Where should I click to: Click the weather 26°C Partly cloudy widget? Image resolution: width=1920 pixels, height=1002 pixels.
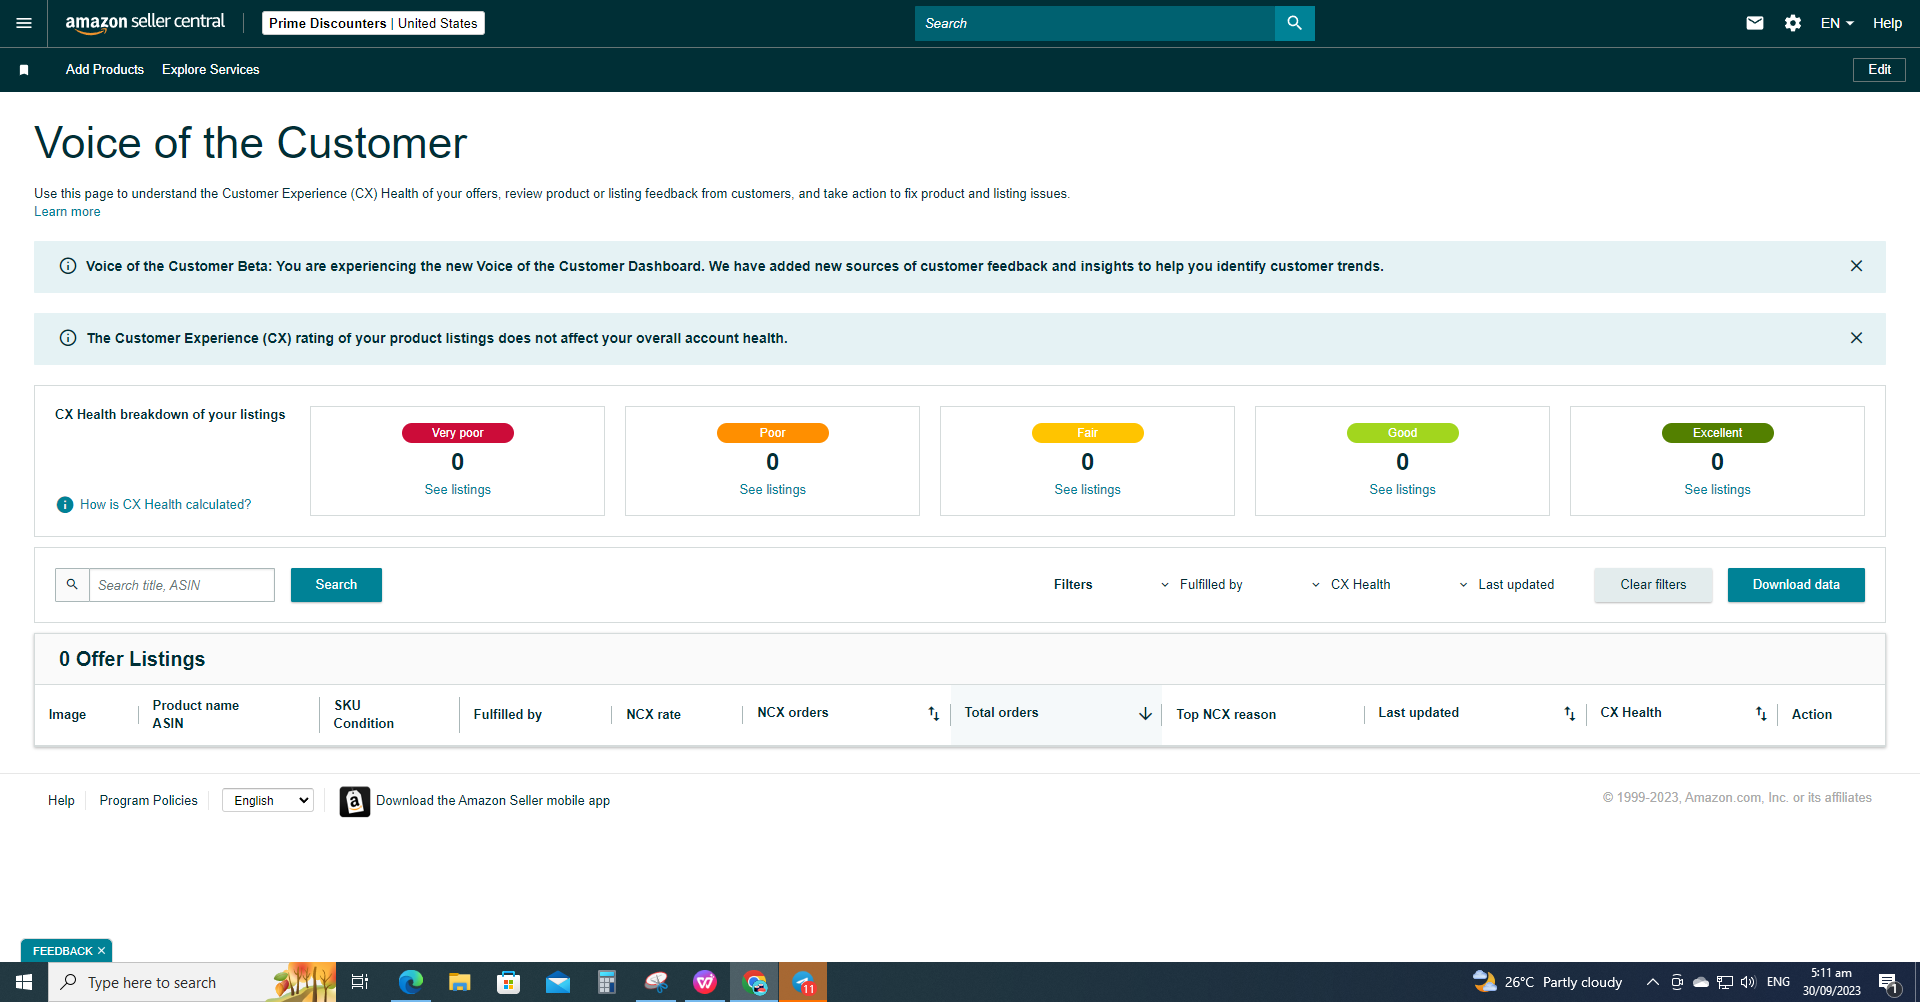(x=1547, y=982)
